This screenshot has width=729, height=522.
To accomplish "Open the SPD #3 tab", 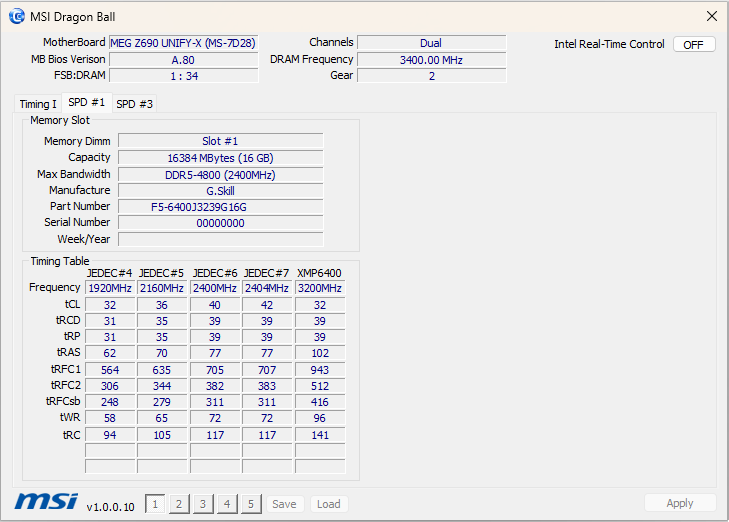I will point(134,104).
